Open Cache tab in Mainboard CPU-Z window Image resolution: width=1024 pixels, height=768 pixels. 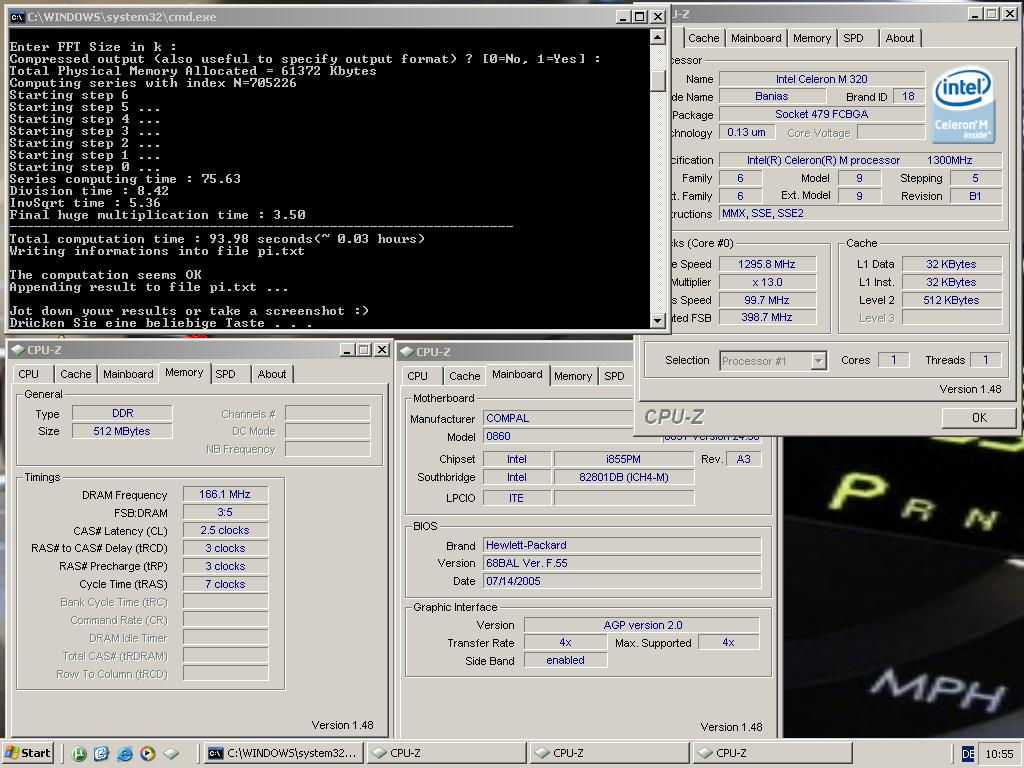pyautogui.click(x=465, y=376)
